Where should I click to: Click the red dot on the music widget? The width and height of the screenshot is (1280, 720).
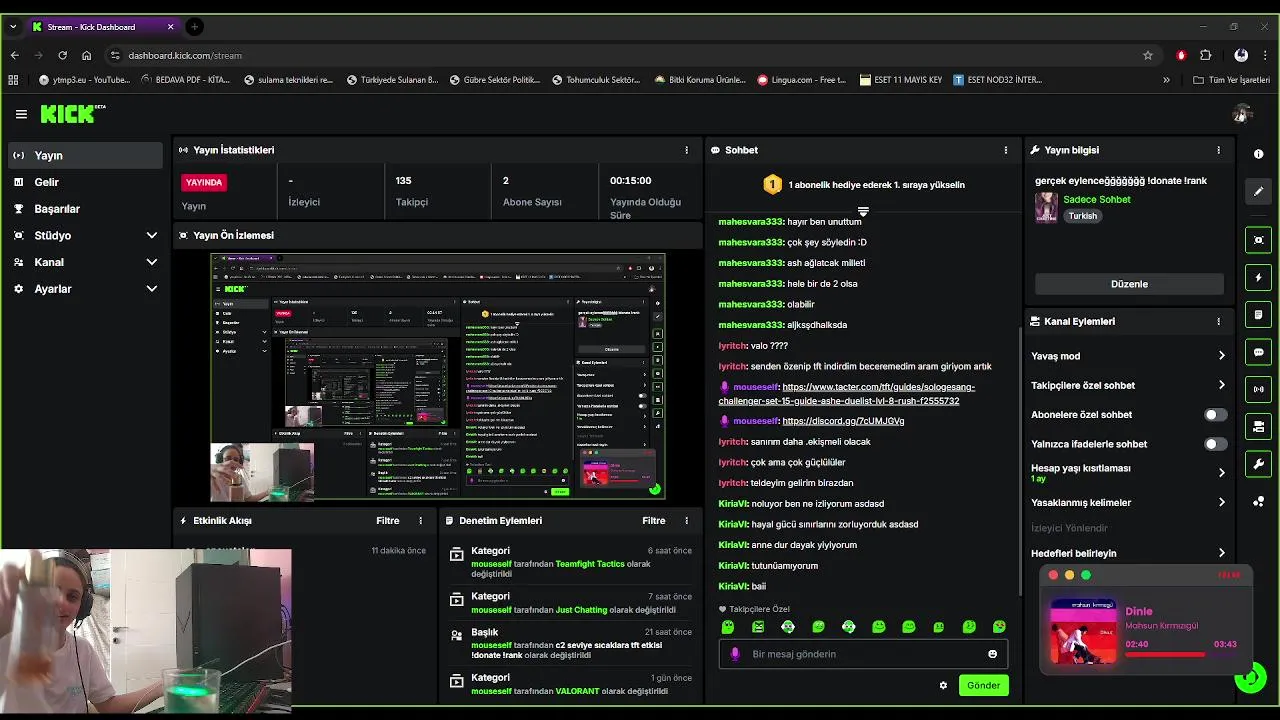tap(1053, 575)
